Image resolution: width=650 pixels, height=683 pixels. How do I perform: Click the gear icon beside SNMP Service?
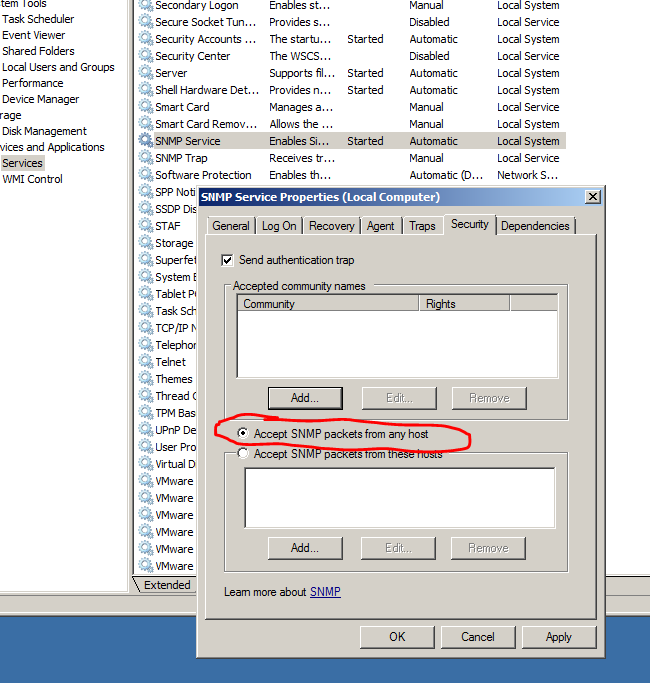coord(146,140)
